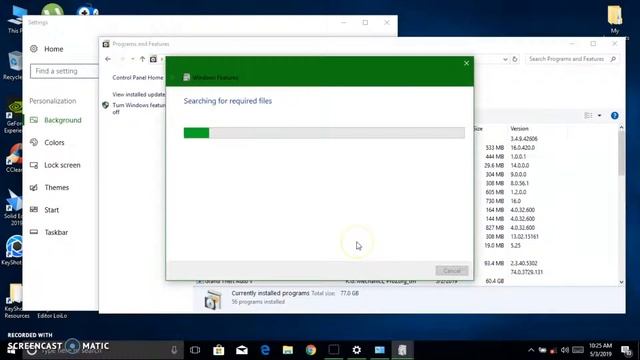This screenshot has height=360, width=640.
Task: Show hidden system tray icons
Action: tap(531, 350)
